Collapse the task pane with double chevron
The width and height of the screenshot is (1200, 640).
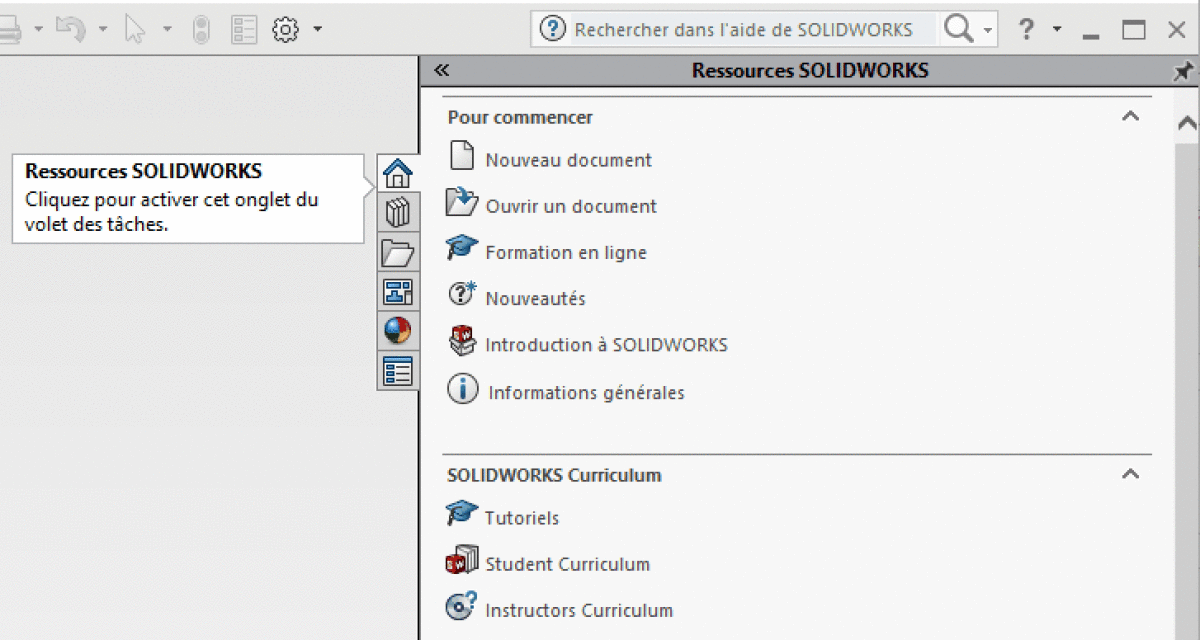443,70
